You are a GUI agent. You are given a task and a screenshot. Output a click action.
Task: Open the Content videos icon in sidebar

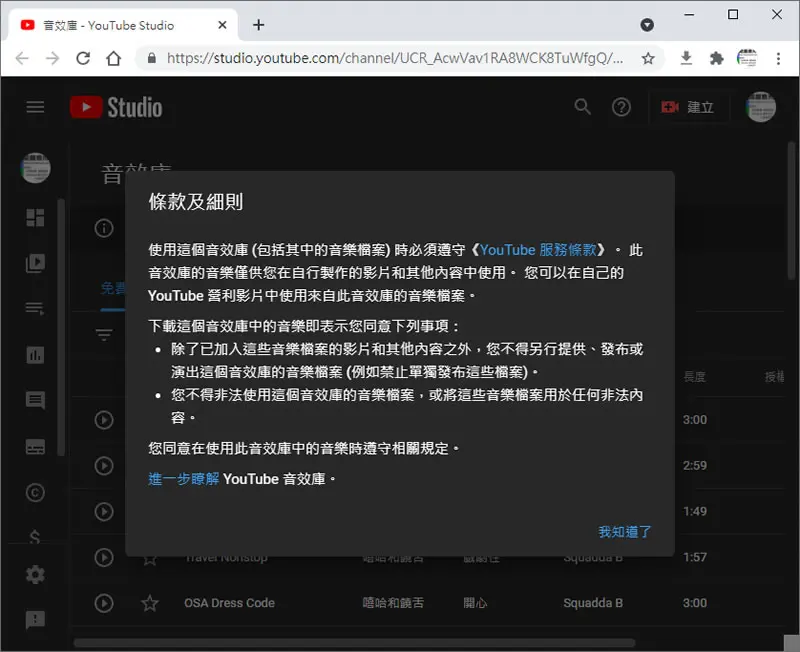(35, 263)
